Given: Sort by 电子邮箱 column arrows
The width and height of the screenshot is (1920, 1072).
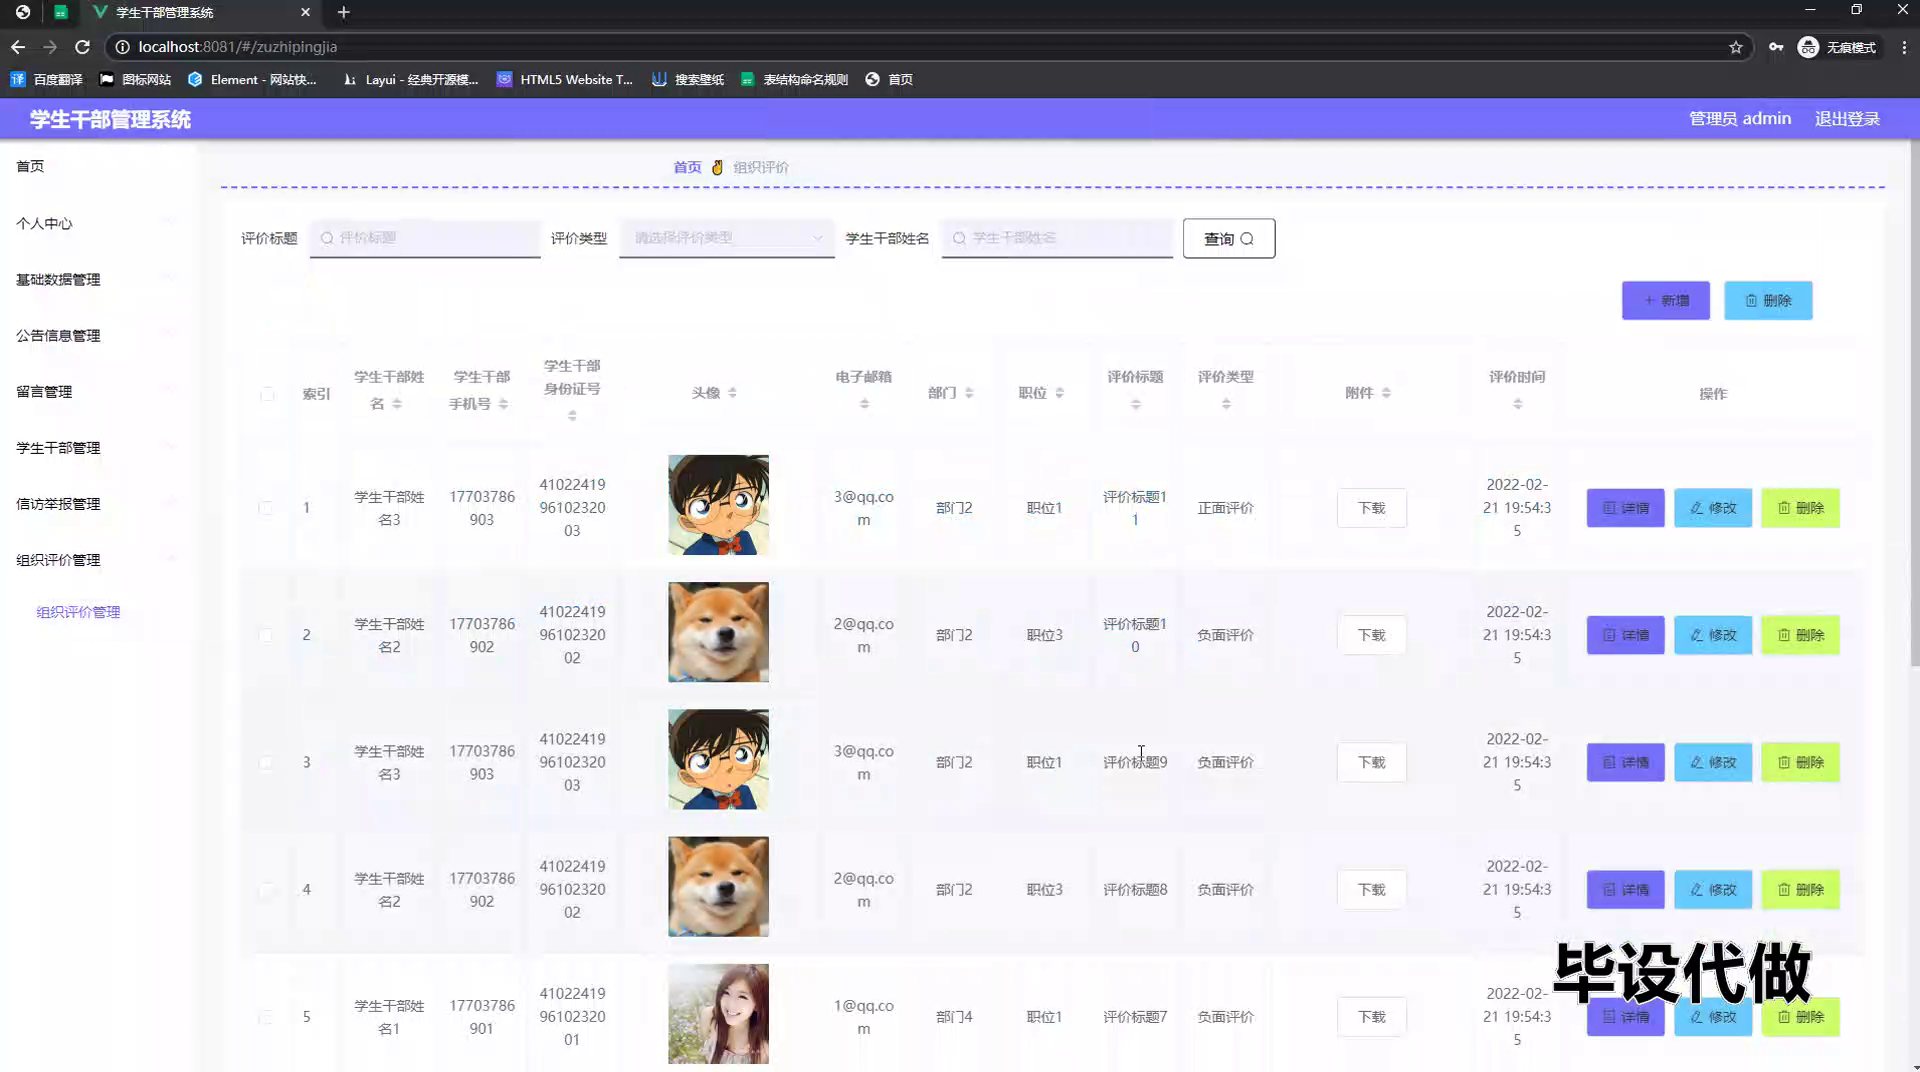Looking at the screenshot, I should (x=864, y=404).
